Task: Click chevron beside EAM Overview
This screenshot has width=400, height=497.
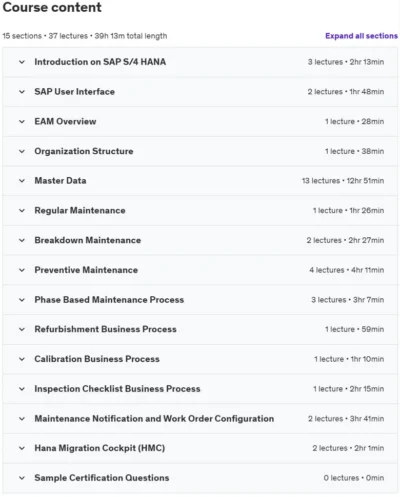Action: pyautogui.click(x=22, y=121)
